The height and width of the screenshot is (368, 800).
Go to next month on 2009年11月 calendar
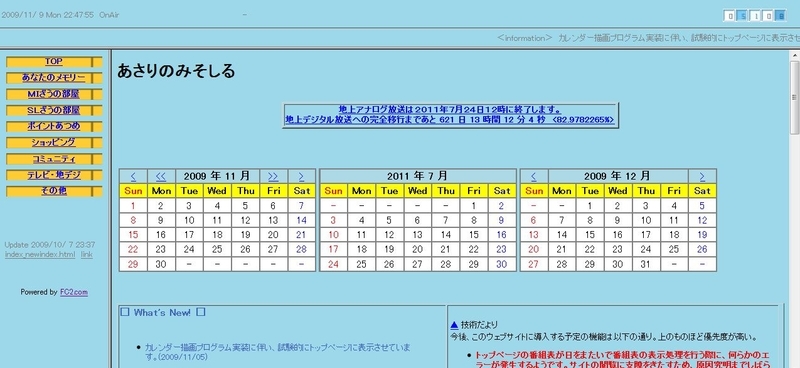tap(301, 177)
